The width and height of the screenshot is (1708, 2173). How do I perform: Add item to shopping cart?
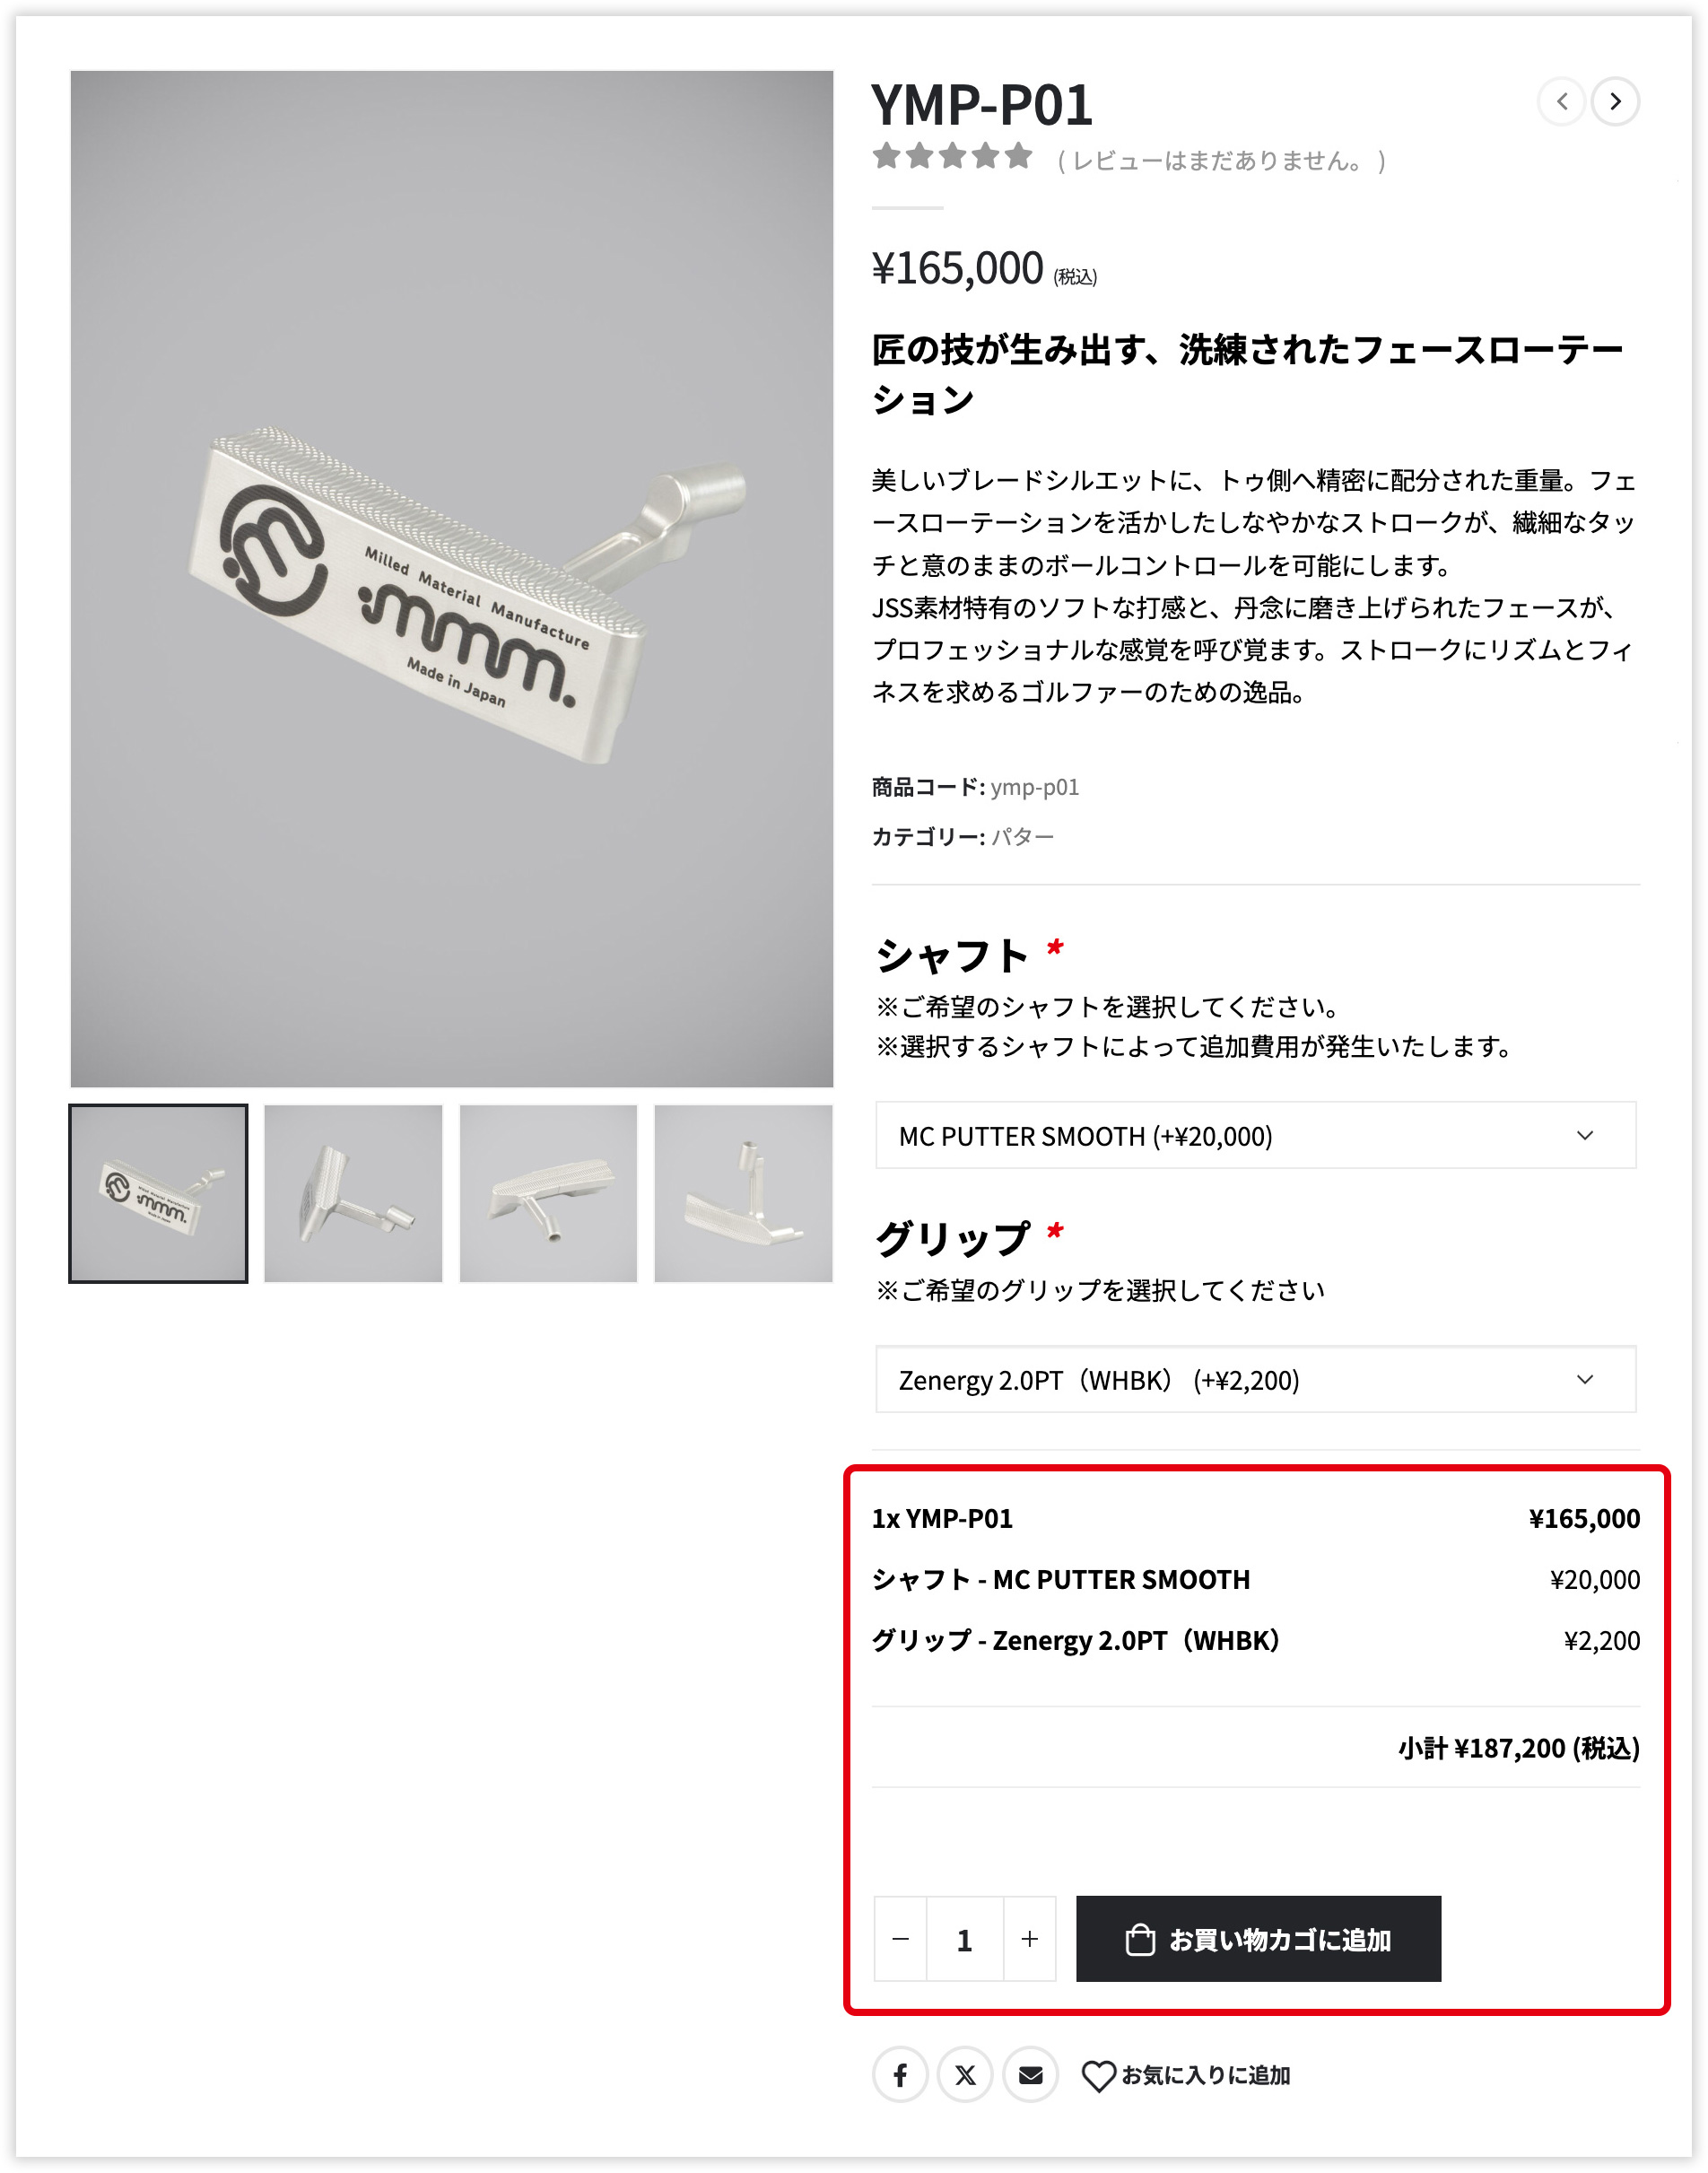[x=1258, y=1939]
